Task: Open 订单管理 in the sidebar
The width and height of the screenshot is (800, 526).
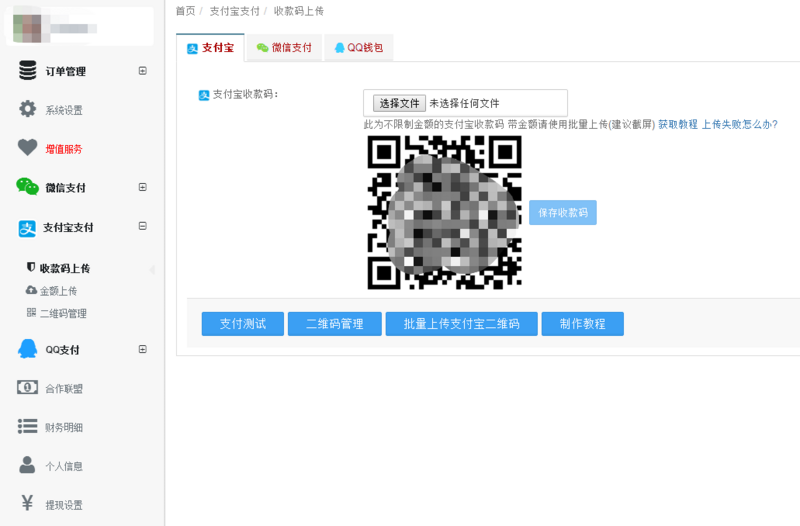Action: pos(65,71)
